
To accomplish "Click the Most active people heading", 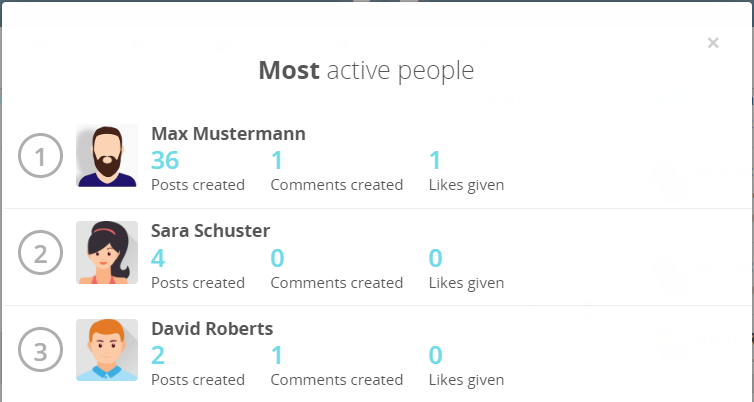I will coord(366,71).
